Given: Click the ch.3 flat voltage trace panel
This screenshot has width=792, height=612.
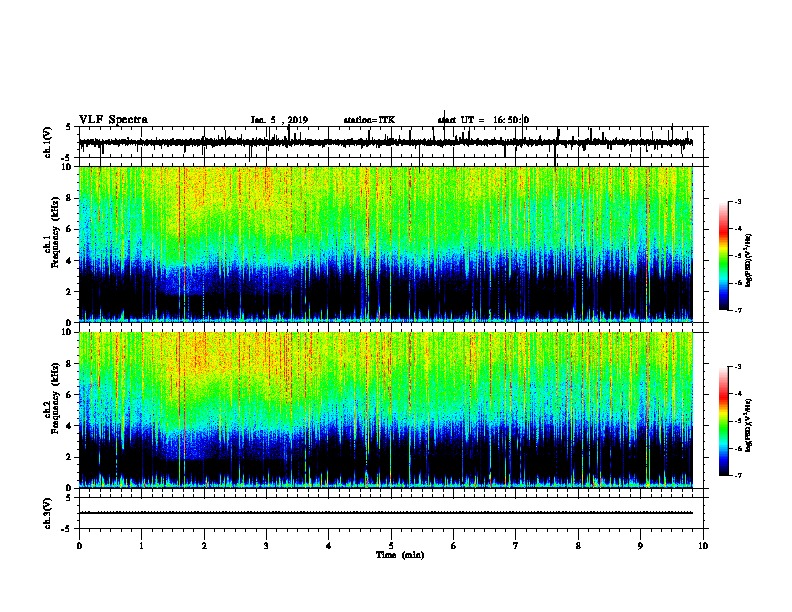Looking at the screenshot, I should (391, 513).
